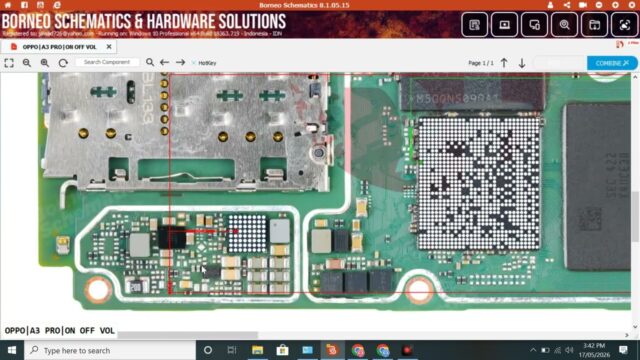Click the share icon in title bar
The image size is (640, 360).
coord(567,5)
